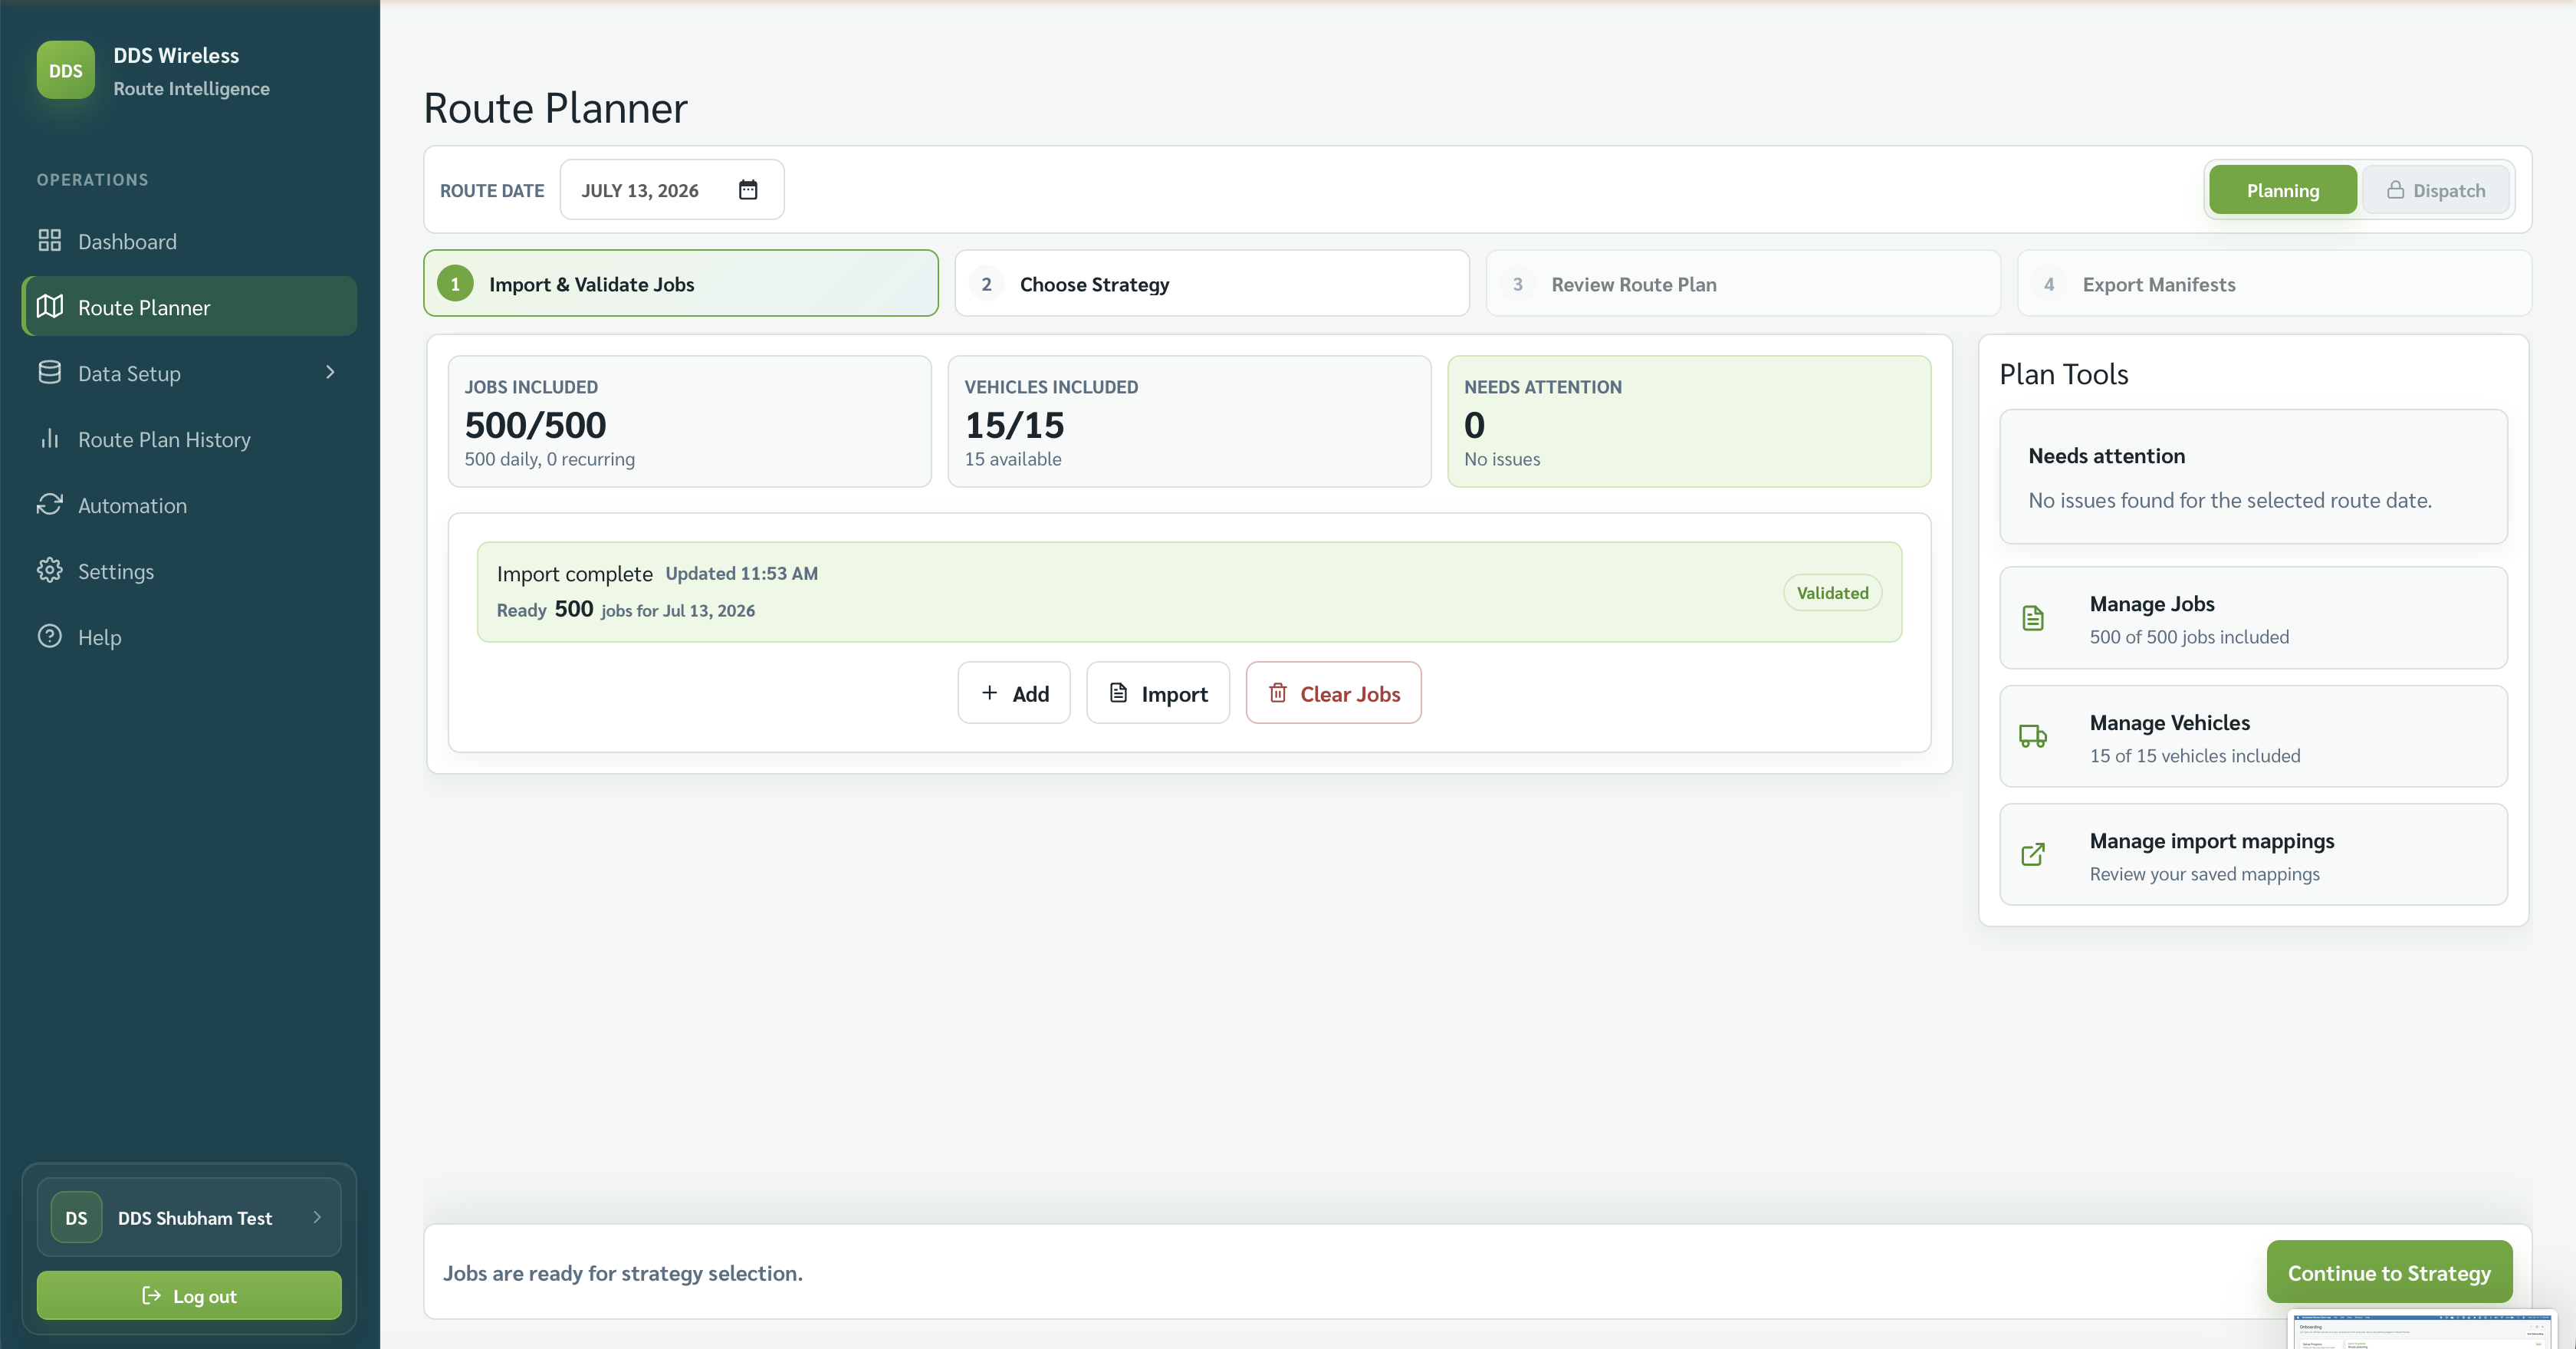The image size is (2576, 1349).
Task: Open the route date calendar icon
Action: pyautogui.click(x=748, y=190)
